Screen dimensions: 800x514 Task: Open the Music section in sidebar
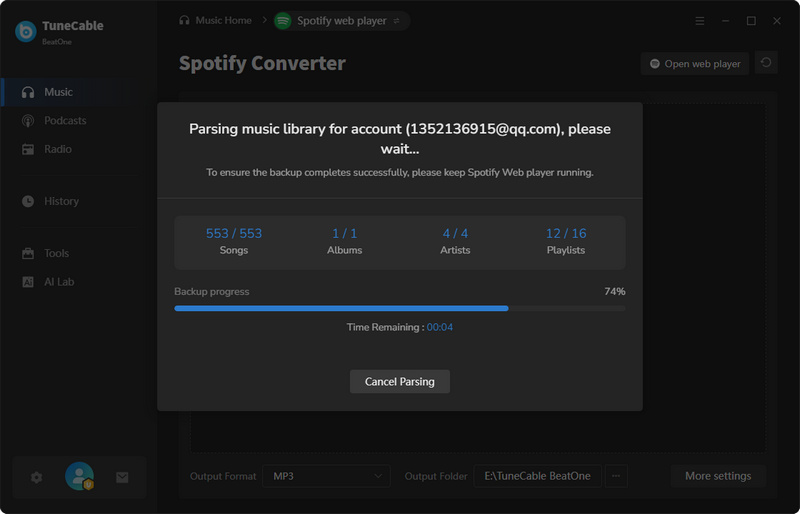tap(79, 92)
